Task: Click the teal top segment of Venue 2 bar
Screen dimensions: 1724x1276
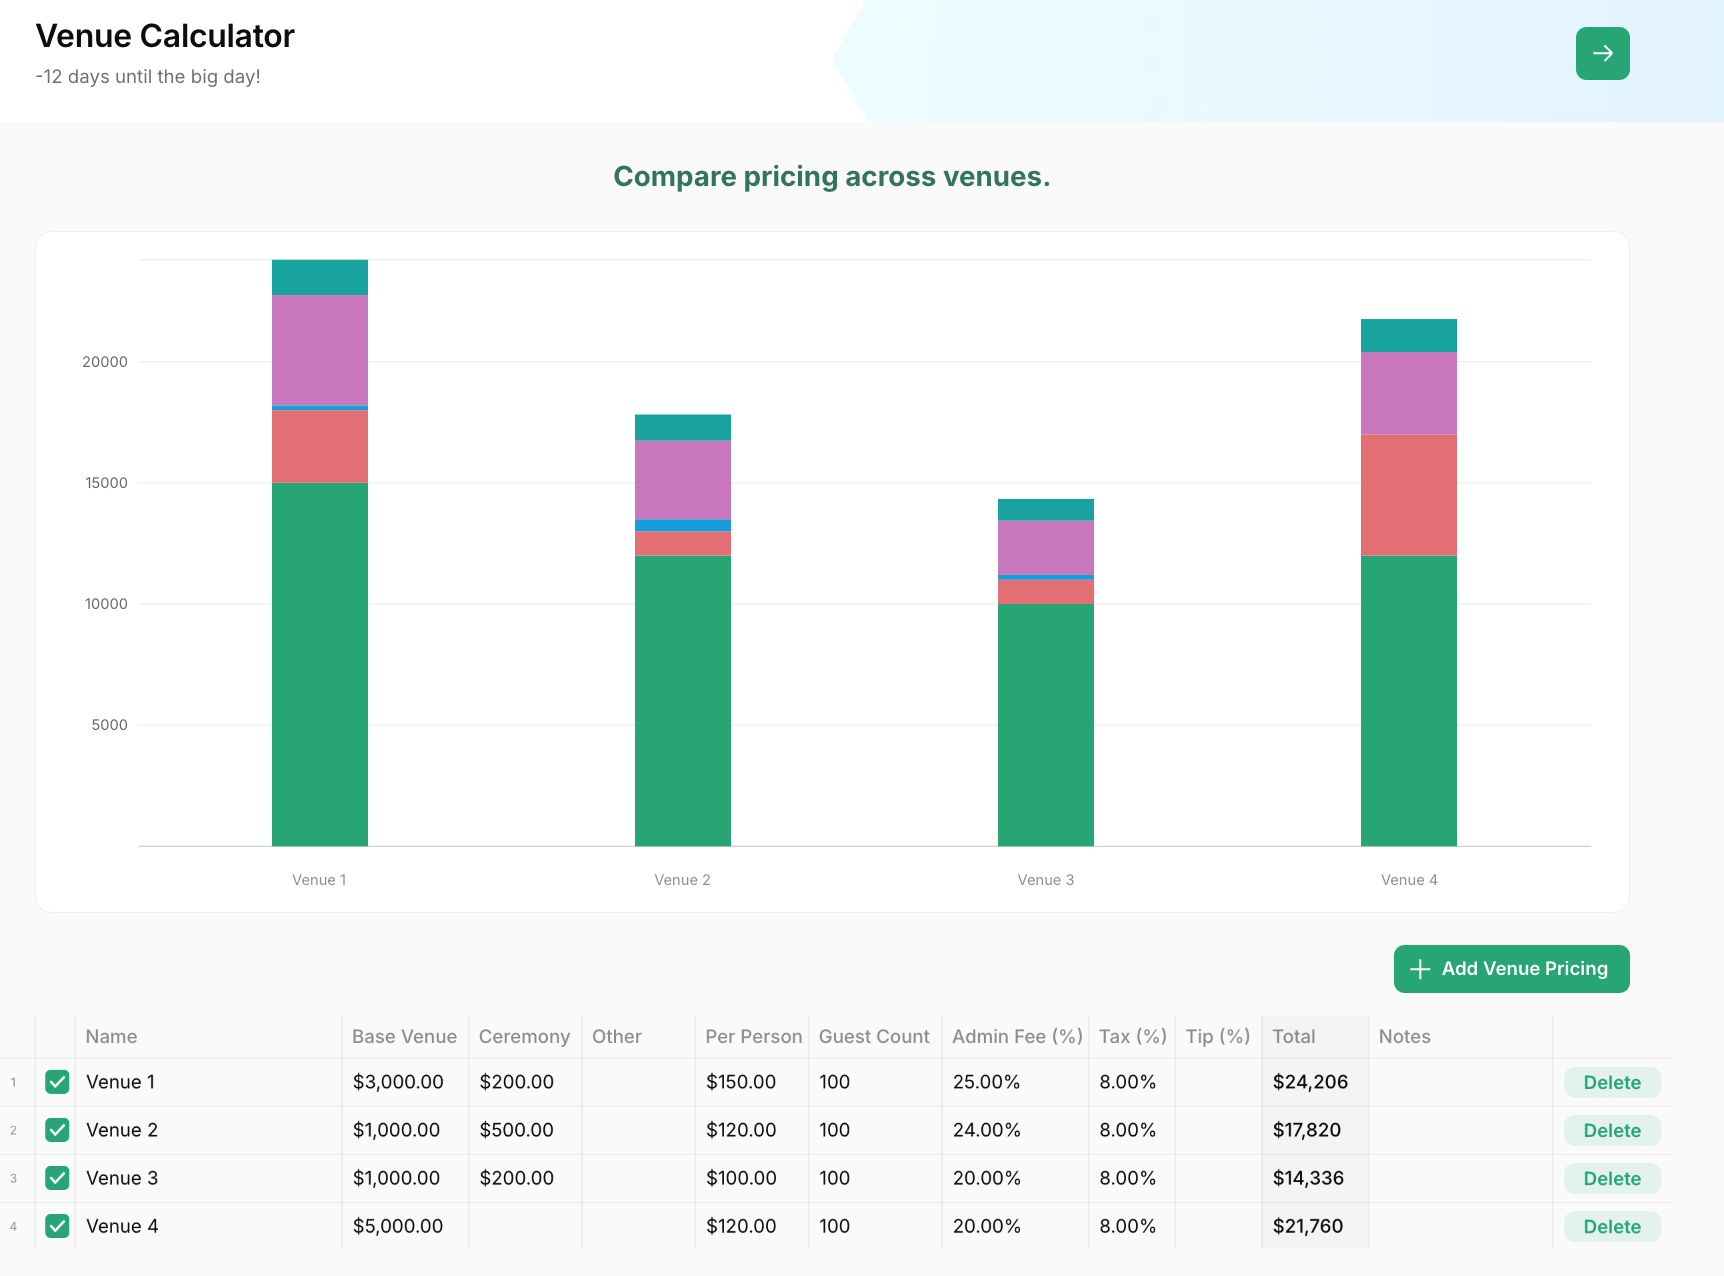Action: coord(683,427)
